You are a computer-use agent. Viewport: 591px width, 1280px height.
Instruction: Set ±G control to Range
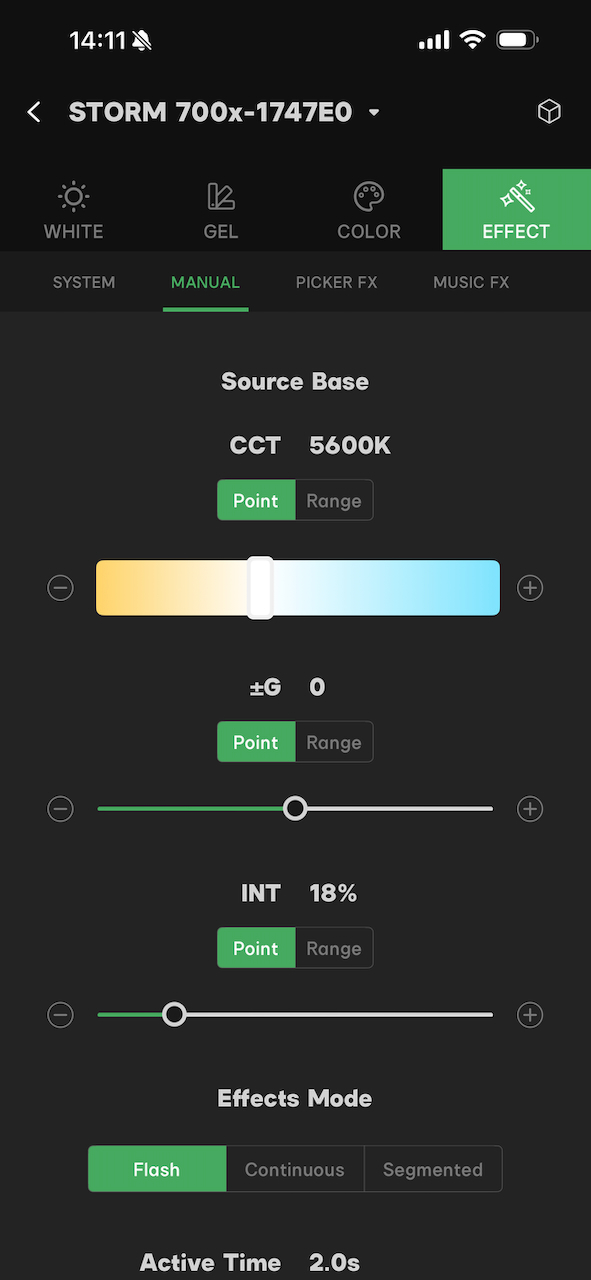(x=334, y=742)
